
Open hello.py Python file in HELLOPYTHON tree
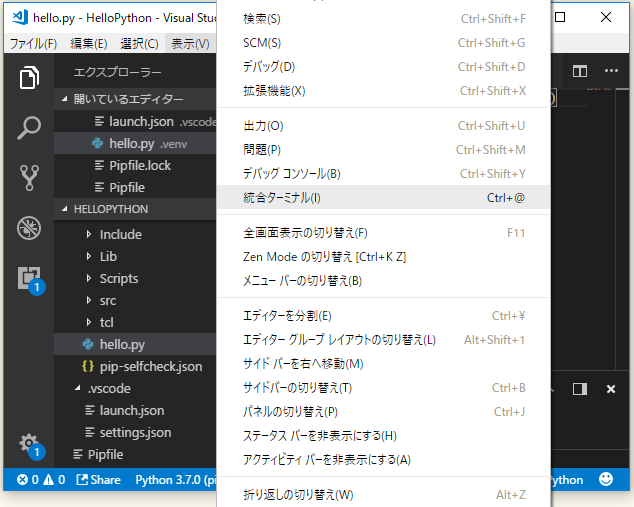135,344
